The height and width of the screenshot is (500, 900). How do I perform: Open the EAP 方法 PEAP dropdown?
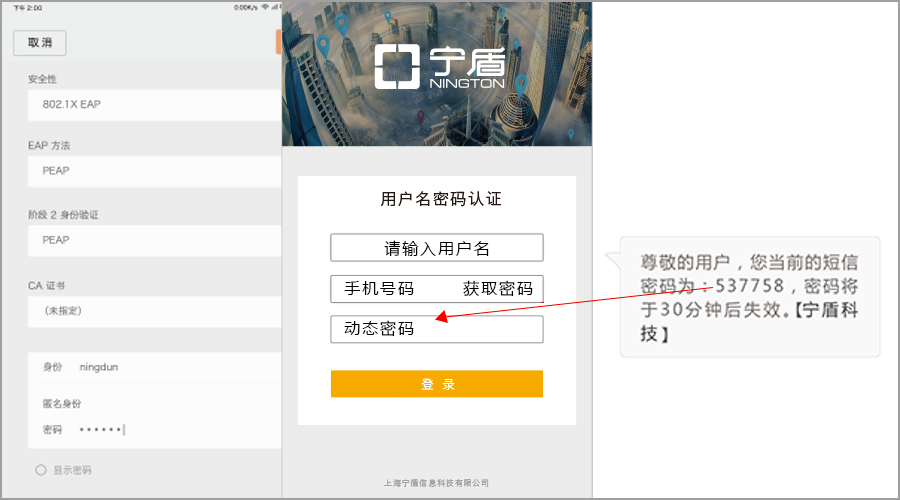154,171
